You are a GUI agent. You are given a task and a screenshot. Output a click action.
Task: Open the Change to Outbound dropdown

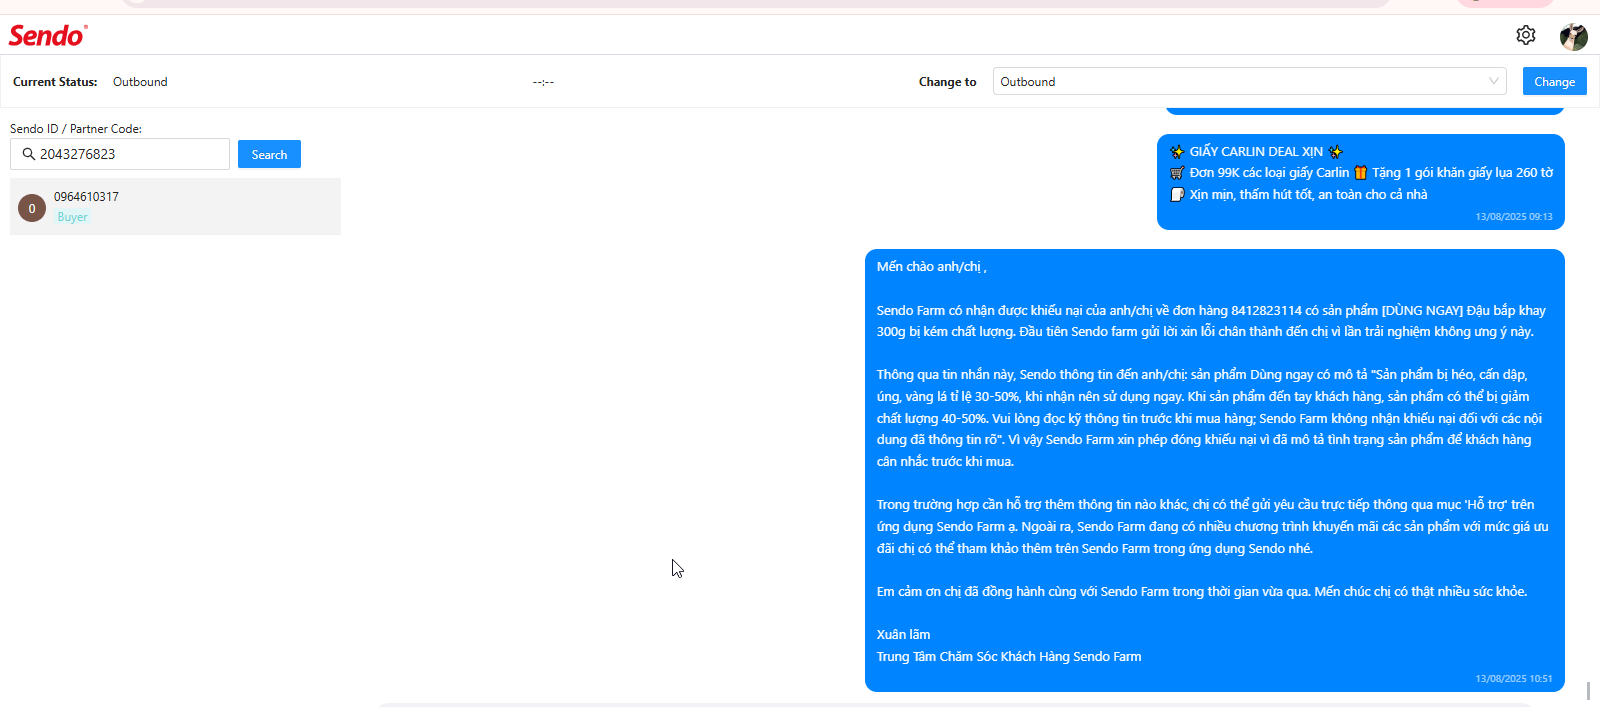coord(1249,81)
